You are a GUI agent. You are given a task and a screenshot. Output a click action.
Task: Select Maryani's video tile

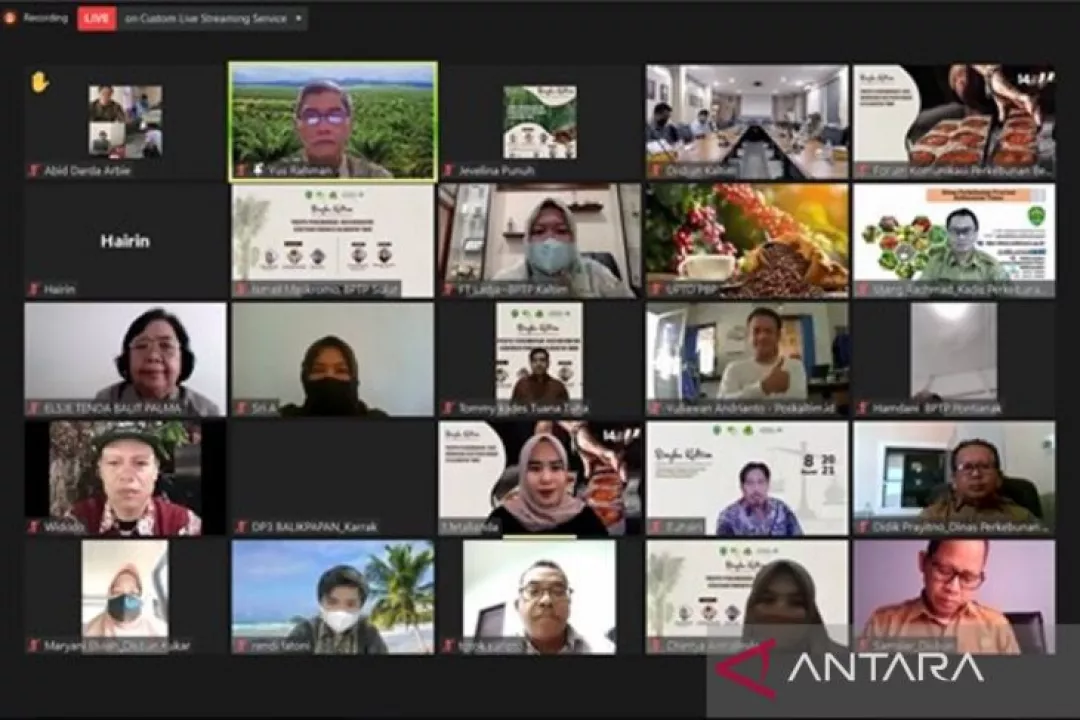click(x=125, y=597)
